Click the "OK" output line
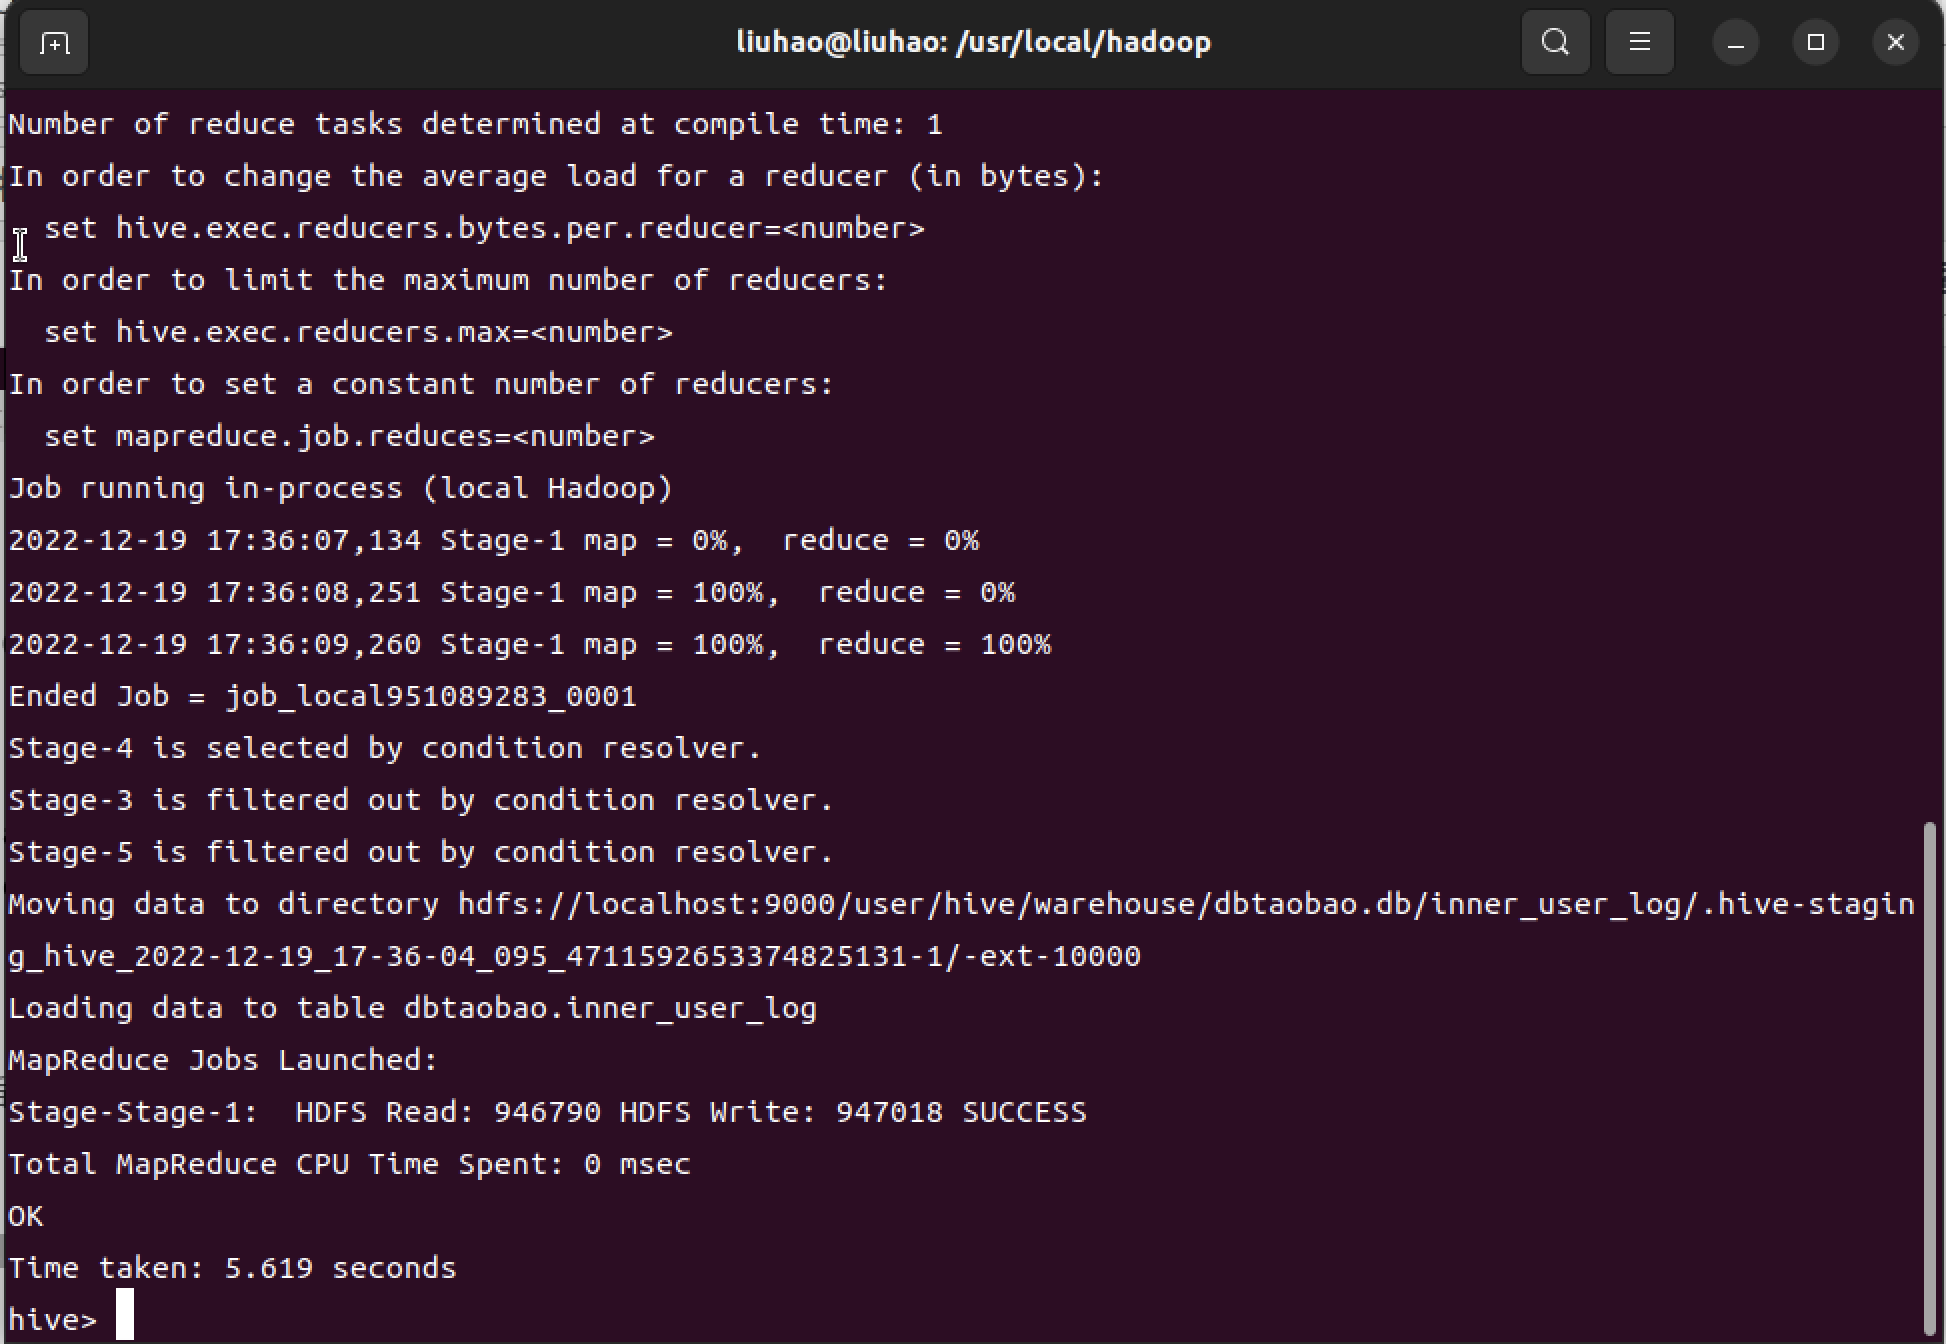The width and height of the screenshot is (1946, 1344). (x=26, y=1216)
